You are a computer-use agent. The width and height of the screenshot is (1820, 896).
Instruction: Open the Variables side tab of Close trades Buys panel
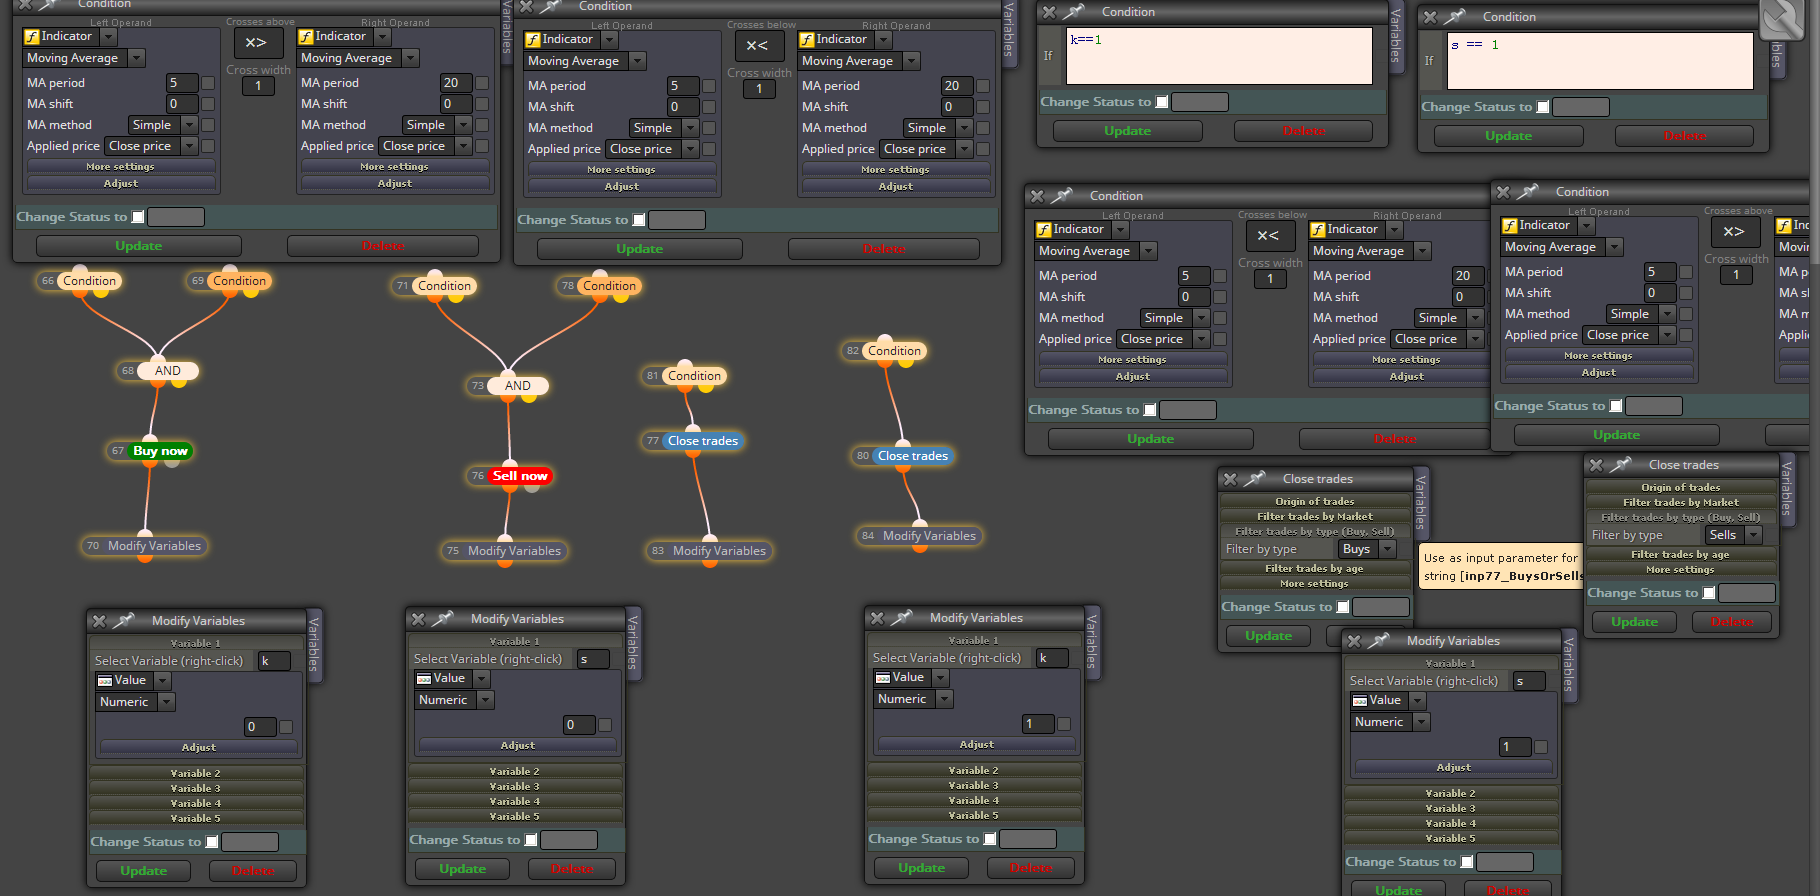pos(1421,502)
